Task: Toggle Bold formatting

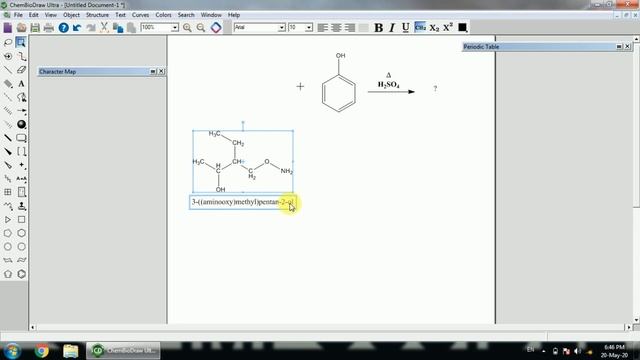Action: coord(378,27)
